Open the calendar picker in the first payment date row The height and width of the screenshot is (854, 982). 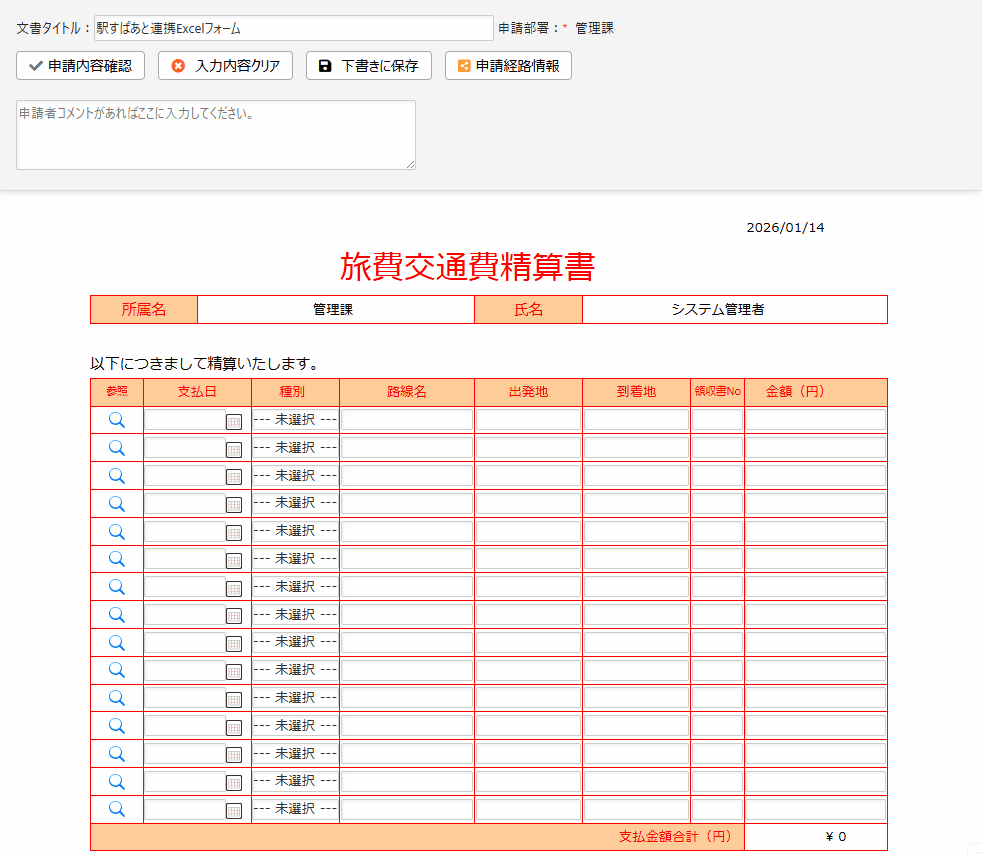[x=234, y=421]
